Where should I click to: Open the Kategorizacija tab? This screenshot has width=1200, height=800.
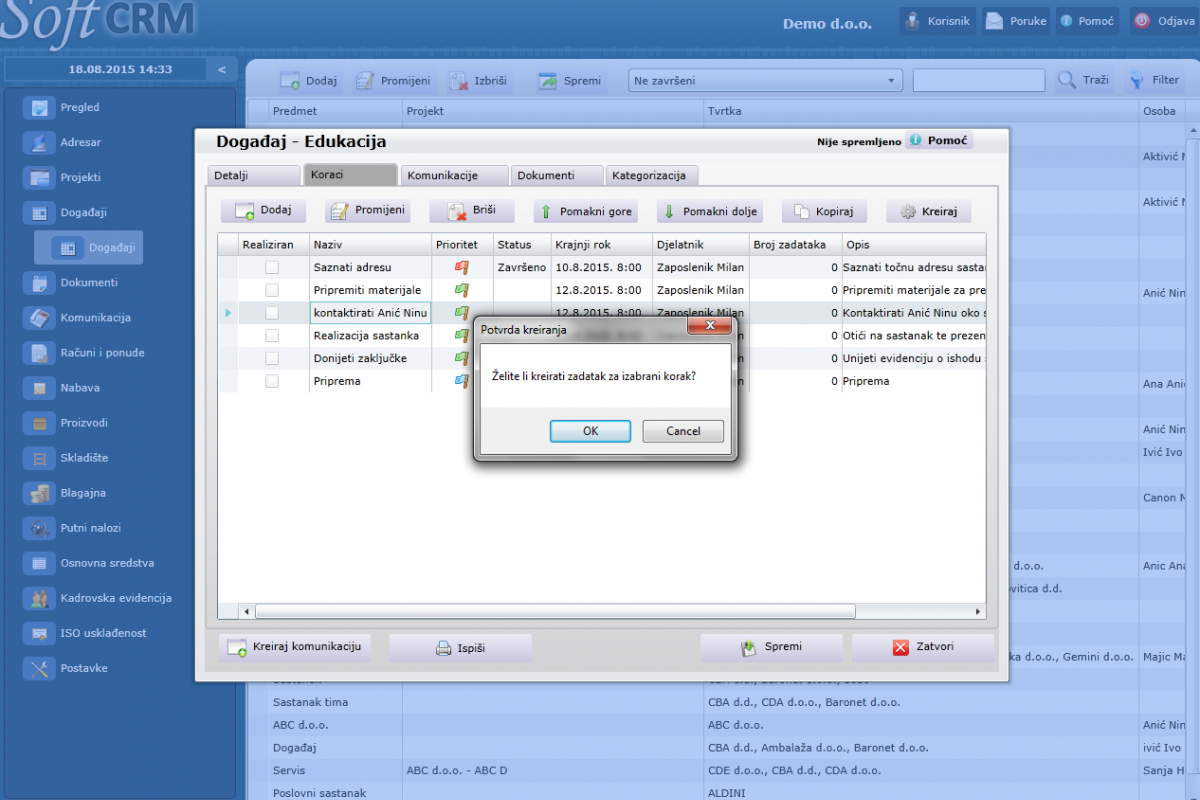pyautogui.click(x=652, y=175)
